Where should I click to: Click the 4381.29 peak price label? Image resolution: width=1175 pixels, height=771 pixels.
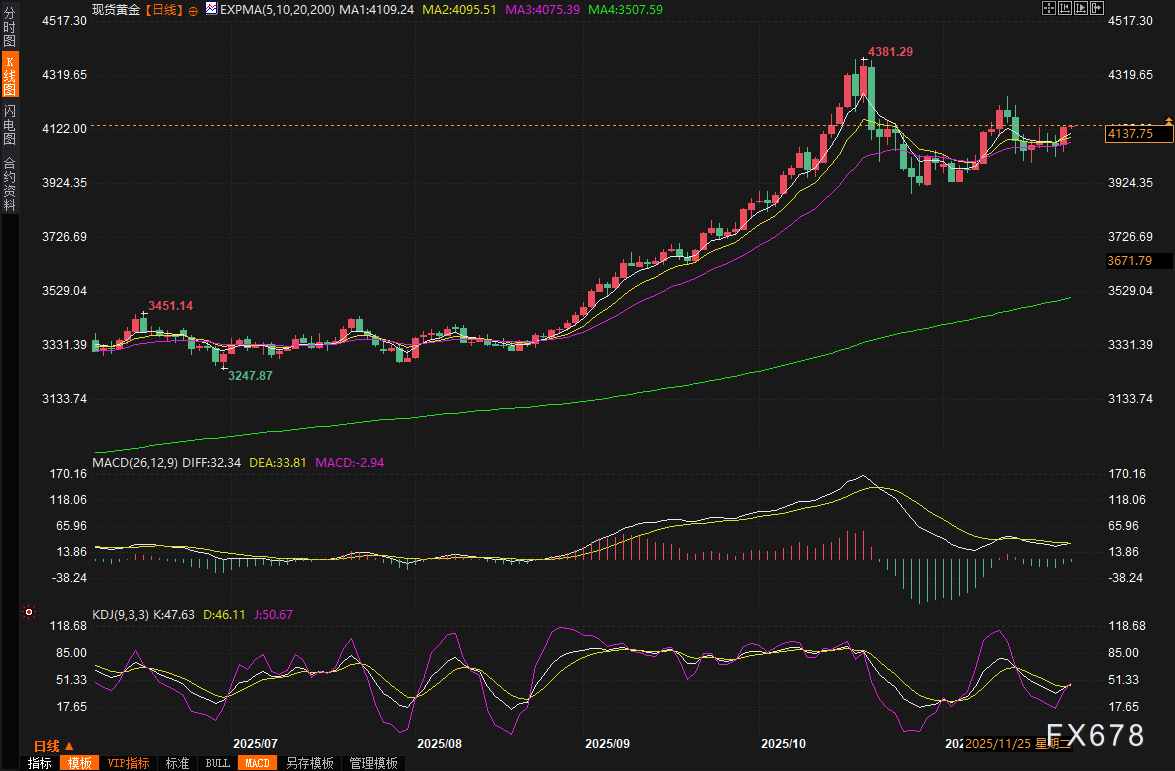pos(890,51)
